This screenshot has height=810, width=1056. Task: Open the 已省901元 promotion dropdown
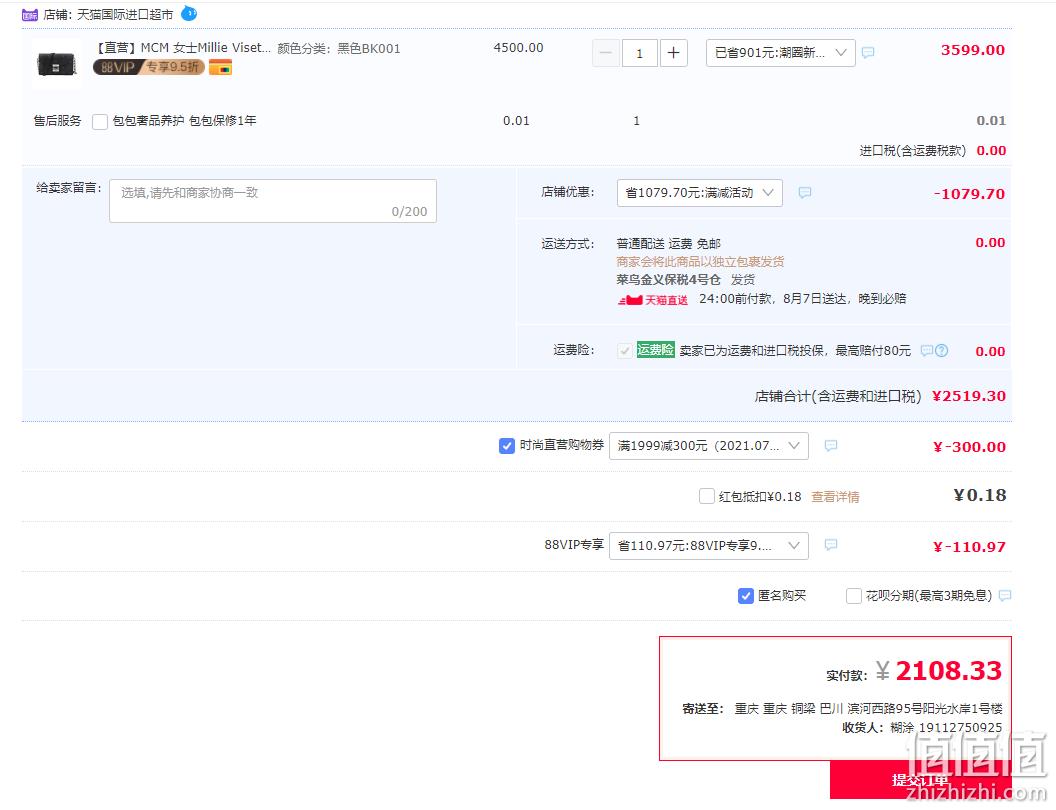pyautogui.click(x=781, y=53)
